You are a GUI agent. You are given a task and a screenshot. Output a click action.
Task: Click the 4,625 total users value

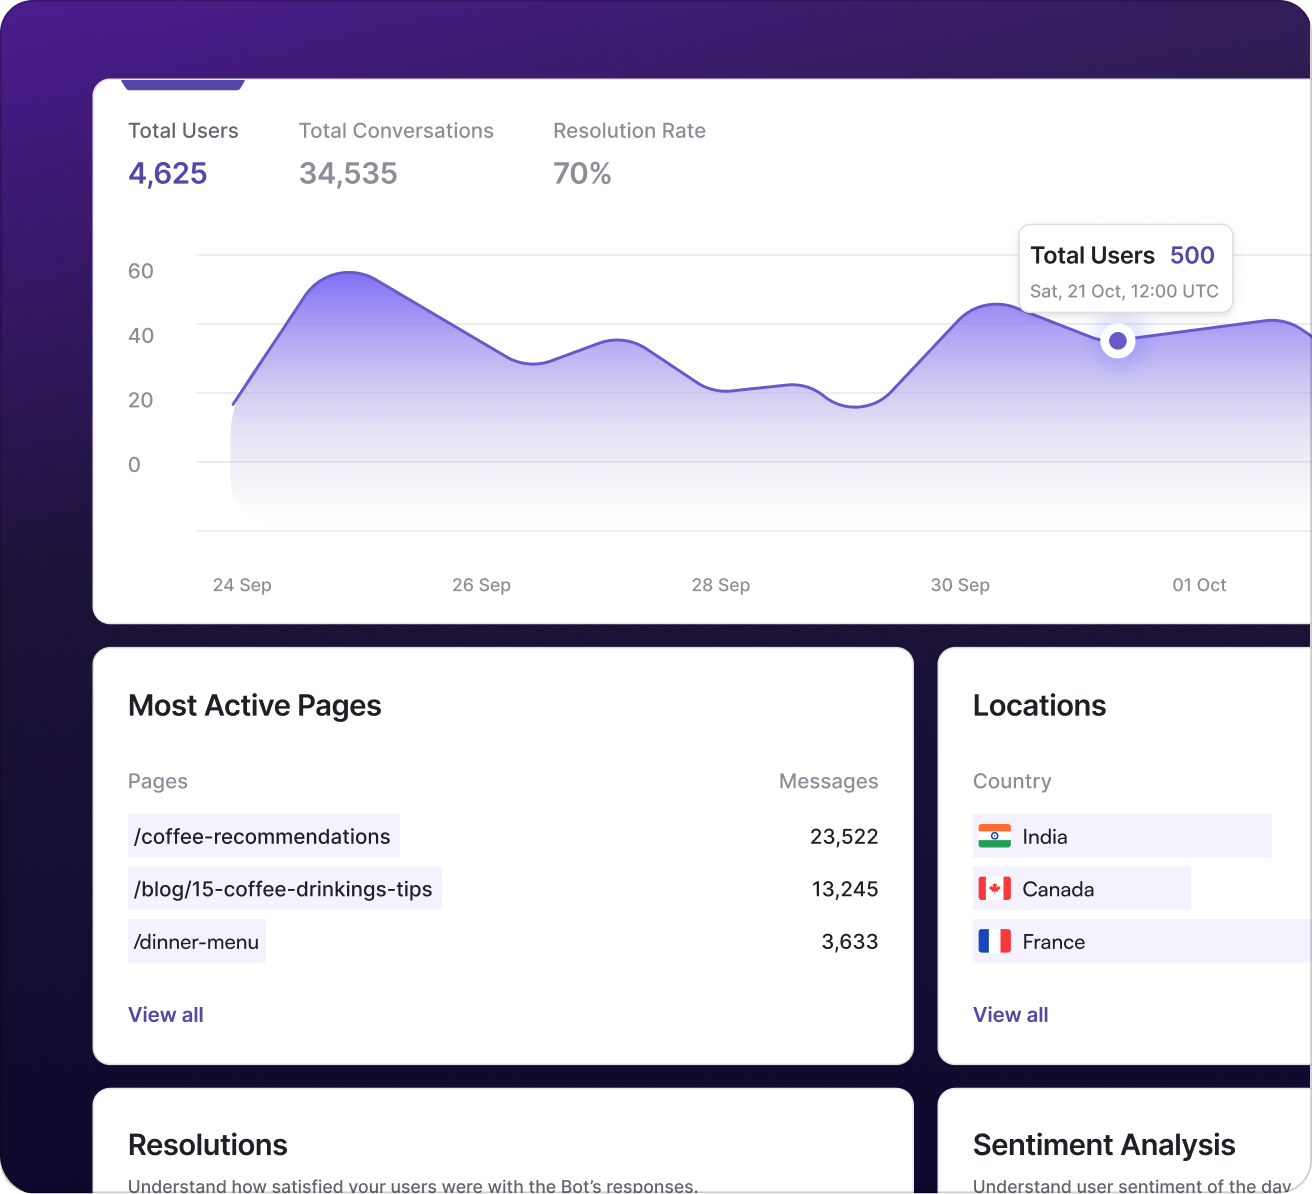[x=168, y=174]
